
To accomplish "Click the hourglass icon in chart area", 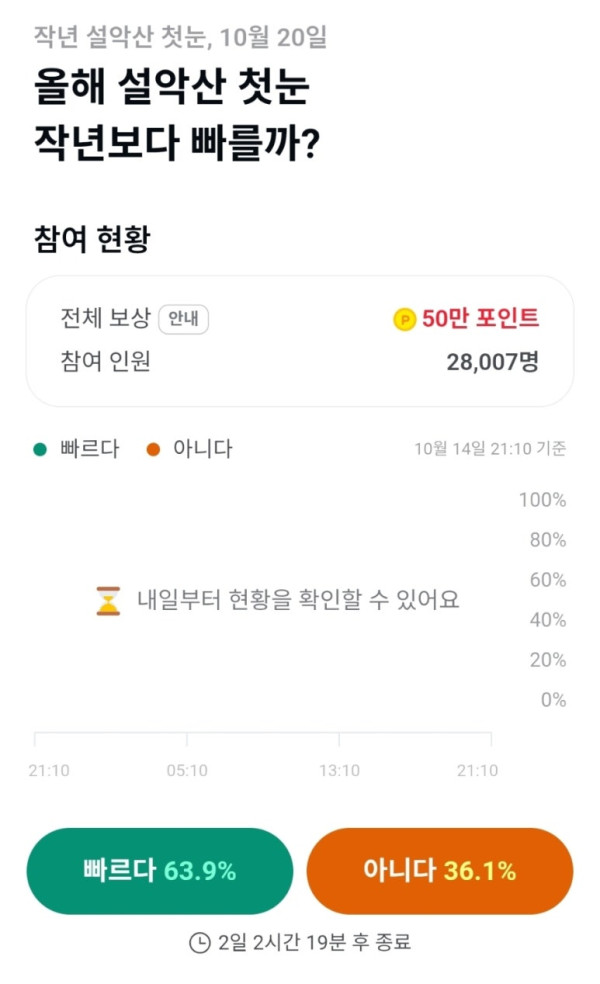I will pos(108,601).
